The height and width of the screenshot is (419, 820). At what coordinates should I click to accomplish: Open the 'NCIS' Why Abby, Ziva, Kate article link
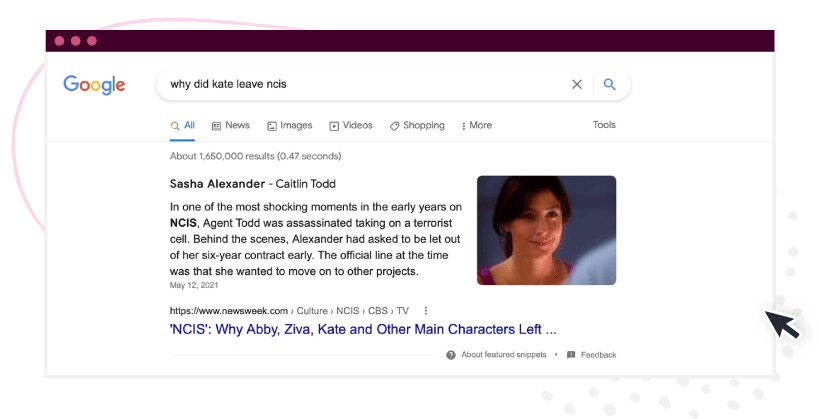pyautogui.click(x=363, y=330)
